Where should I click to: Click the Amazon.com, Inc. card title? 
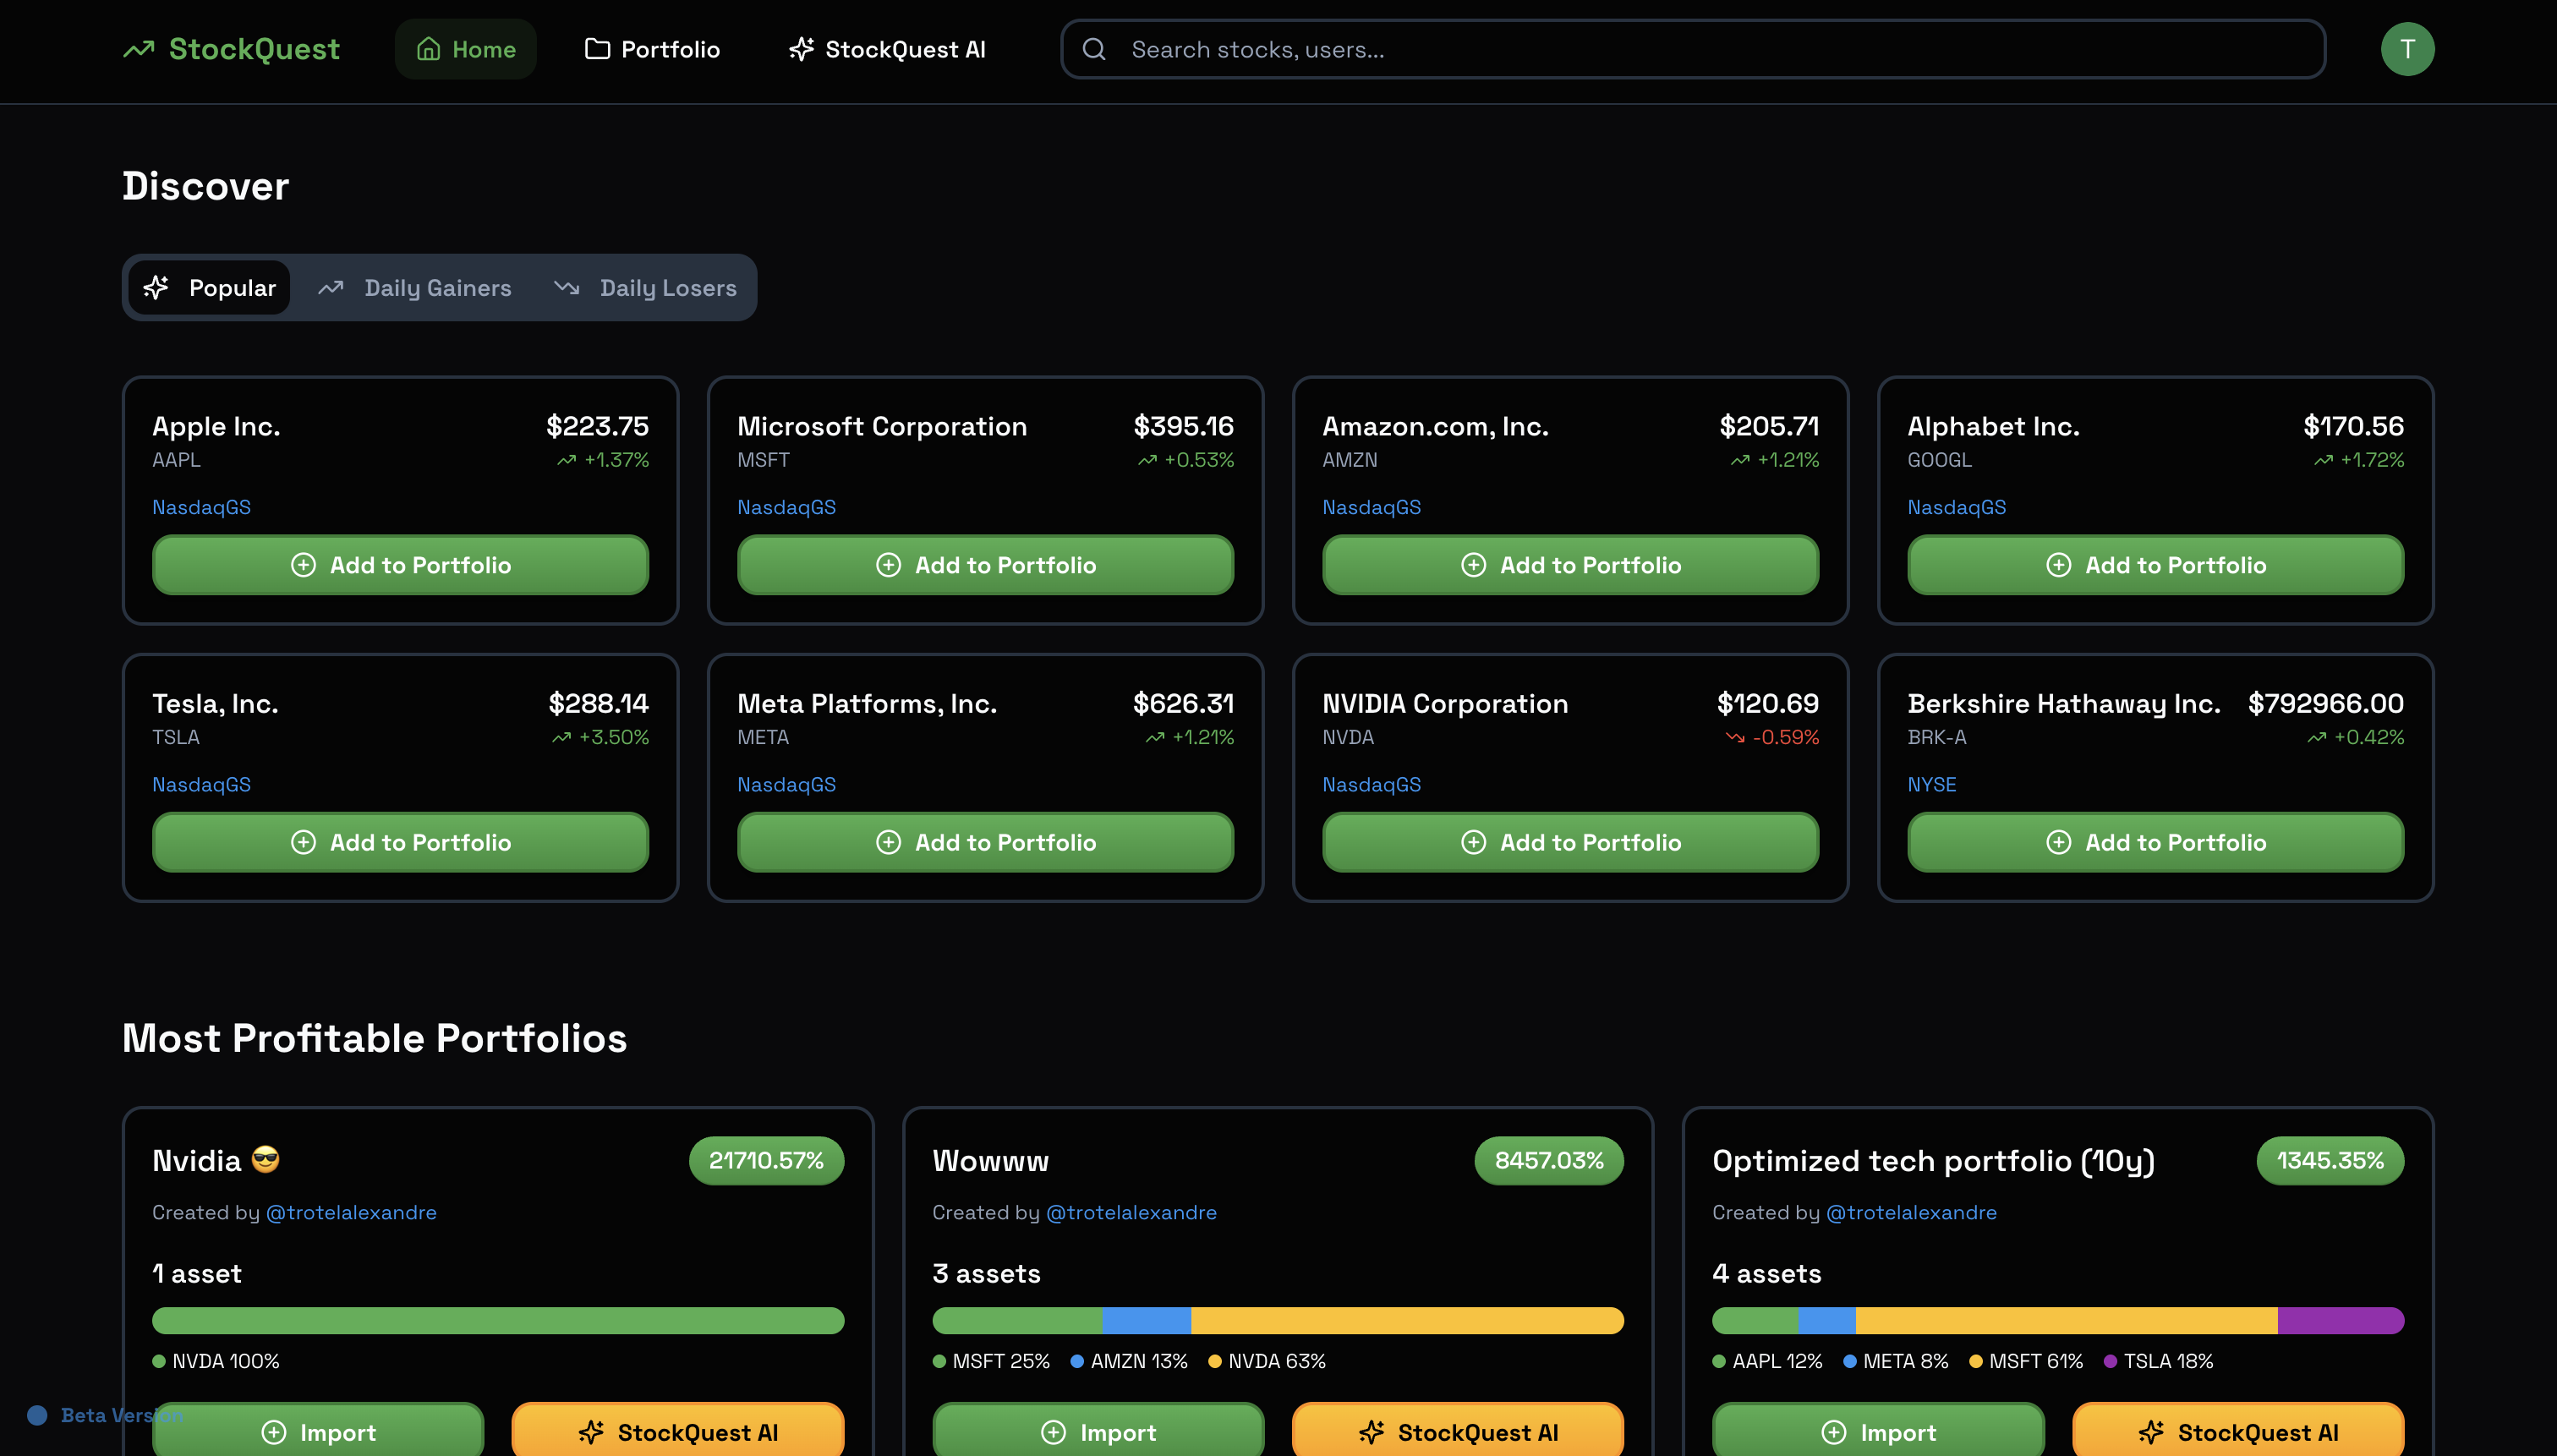point(1435,426)
